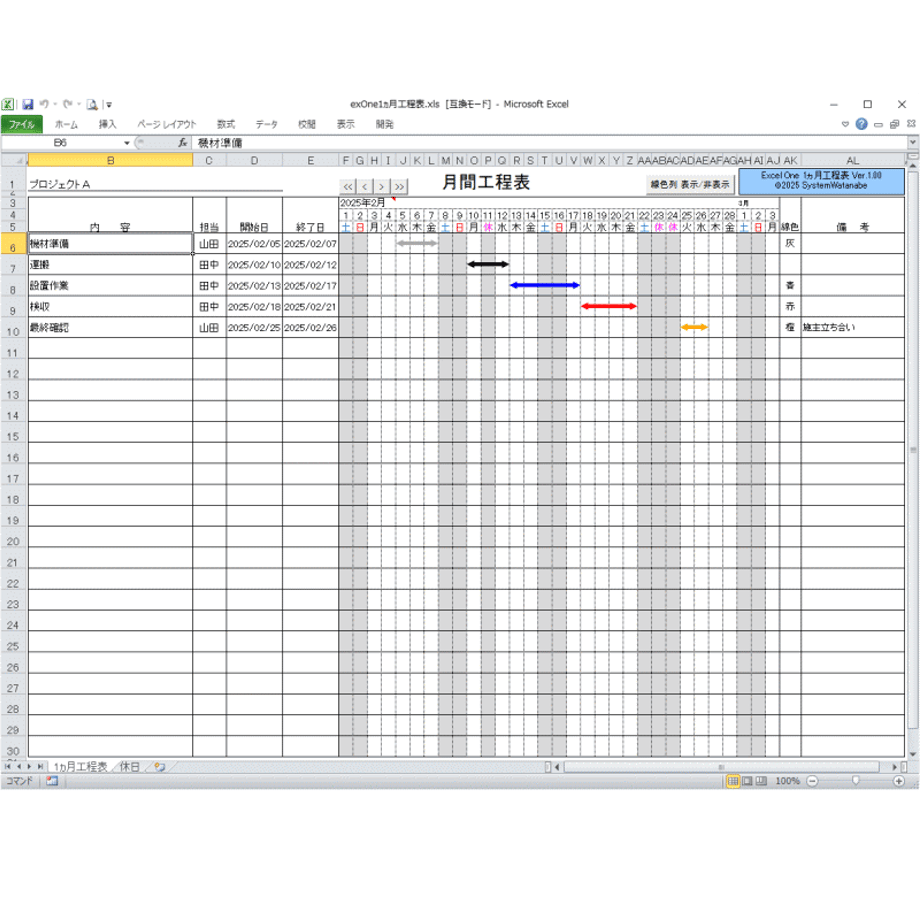Viewport: 920px width, 920px height.
Task: Click the Name Box showing B6
Action: 60,143
